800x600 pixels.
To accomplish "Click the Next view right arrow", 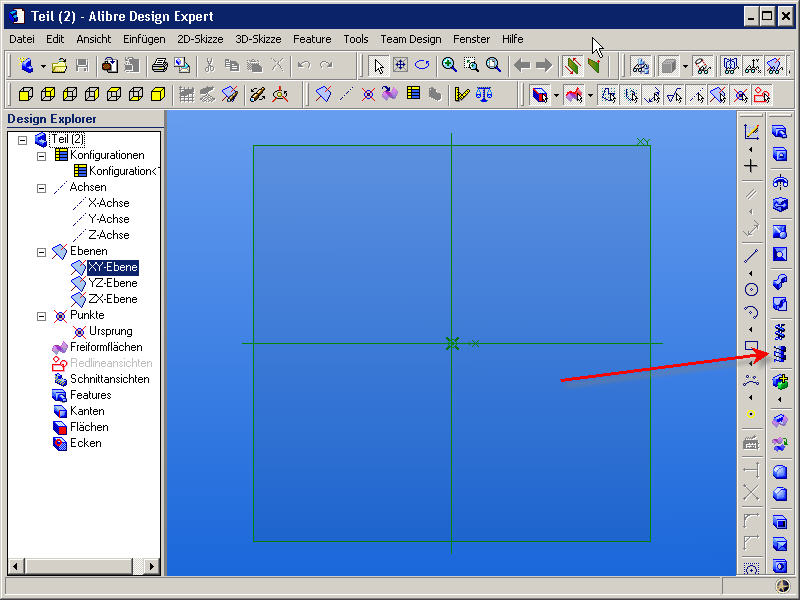I will [x=544, y=65].
